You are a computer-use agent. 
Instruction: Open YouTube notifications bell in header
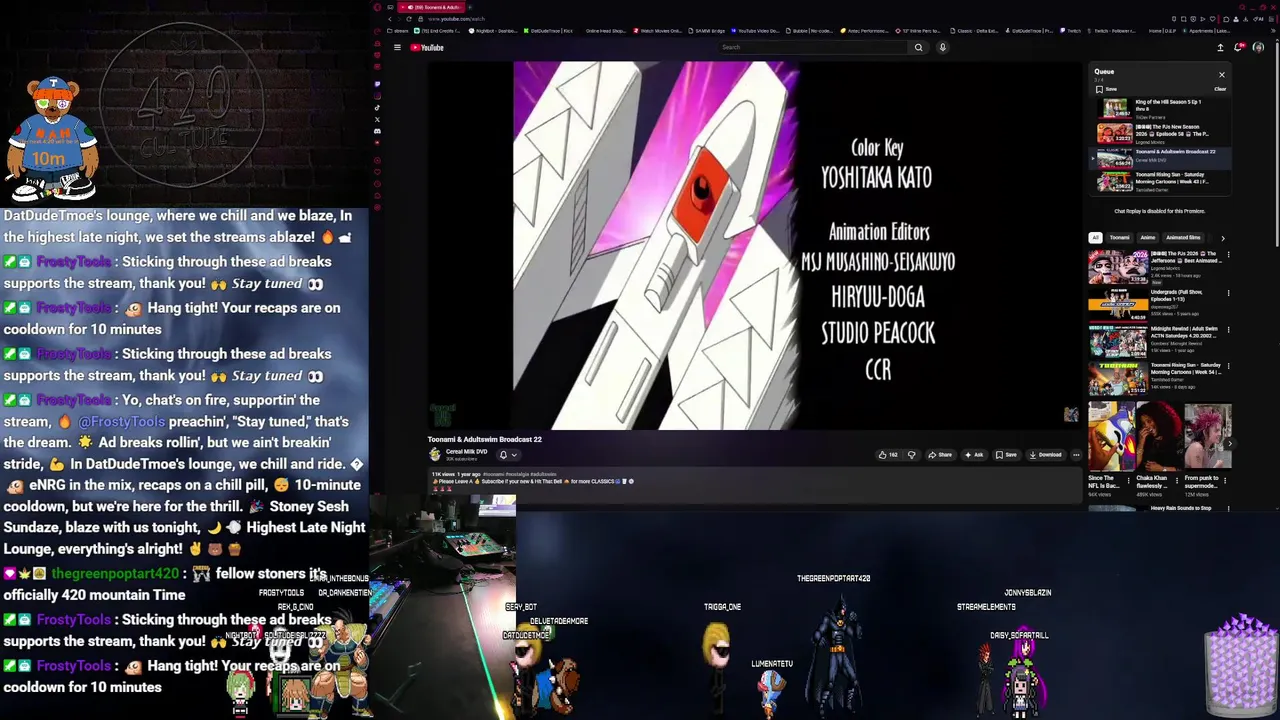pyautogui.click(x=1240, y=47)
